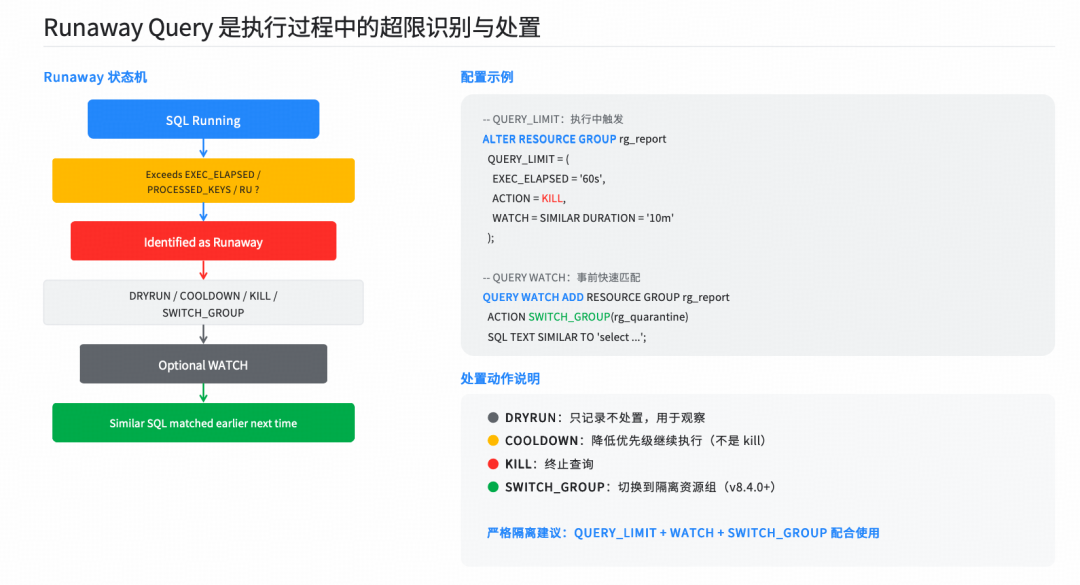Click the -- QUERY_LIMIT comment line

click(553, 119)
